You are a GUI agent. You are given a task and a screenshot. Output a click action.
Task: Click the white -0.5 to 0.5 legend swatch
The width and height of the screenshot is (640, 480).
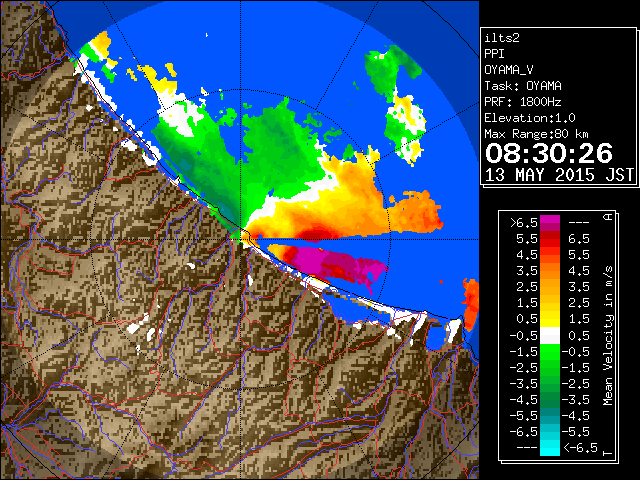tap(550, 336)
